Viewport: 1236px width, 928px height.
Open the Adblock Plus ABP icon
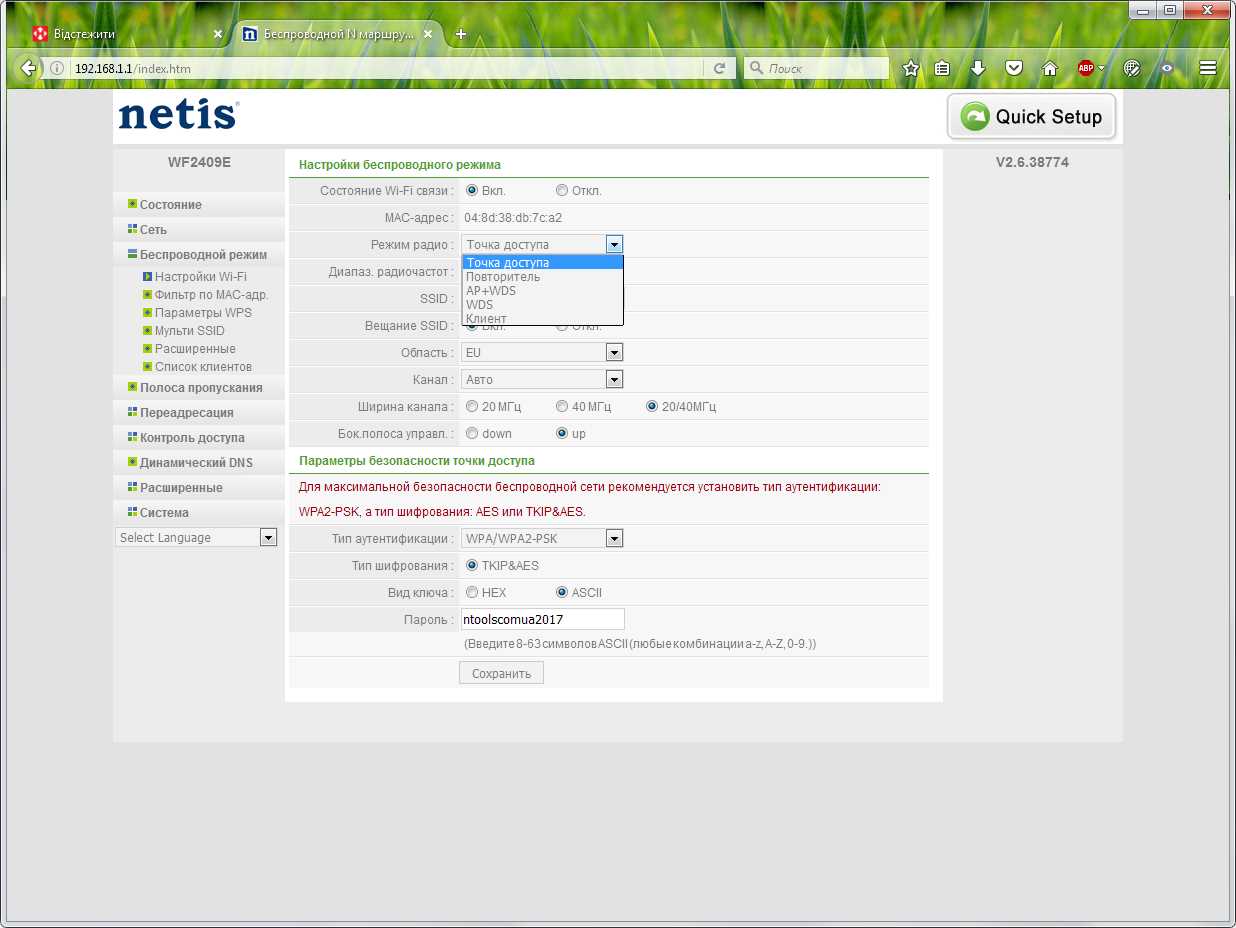pos(1086,68)
